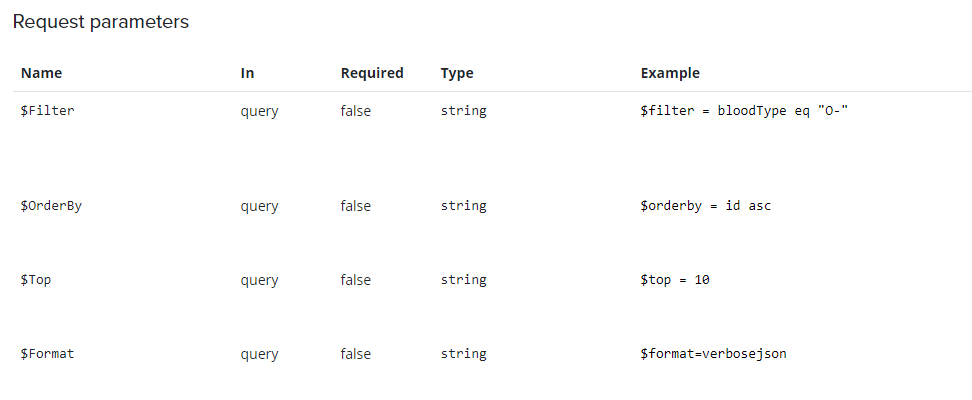Click 'query' in the $Filter row

tap(259, 111)
